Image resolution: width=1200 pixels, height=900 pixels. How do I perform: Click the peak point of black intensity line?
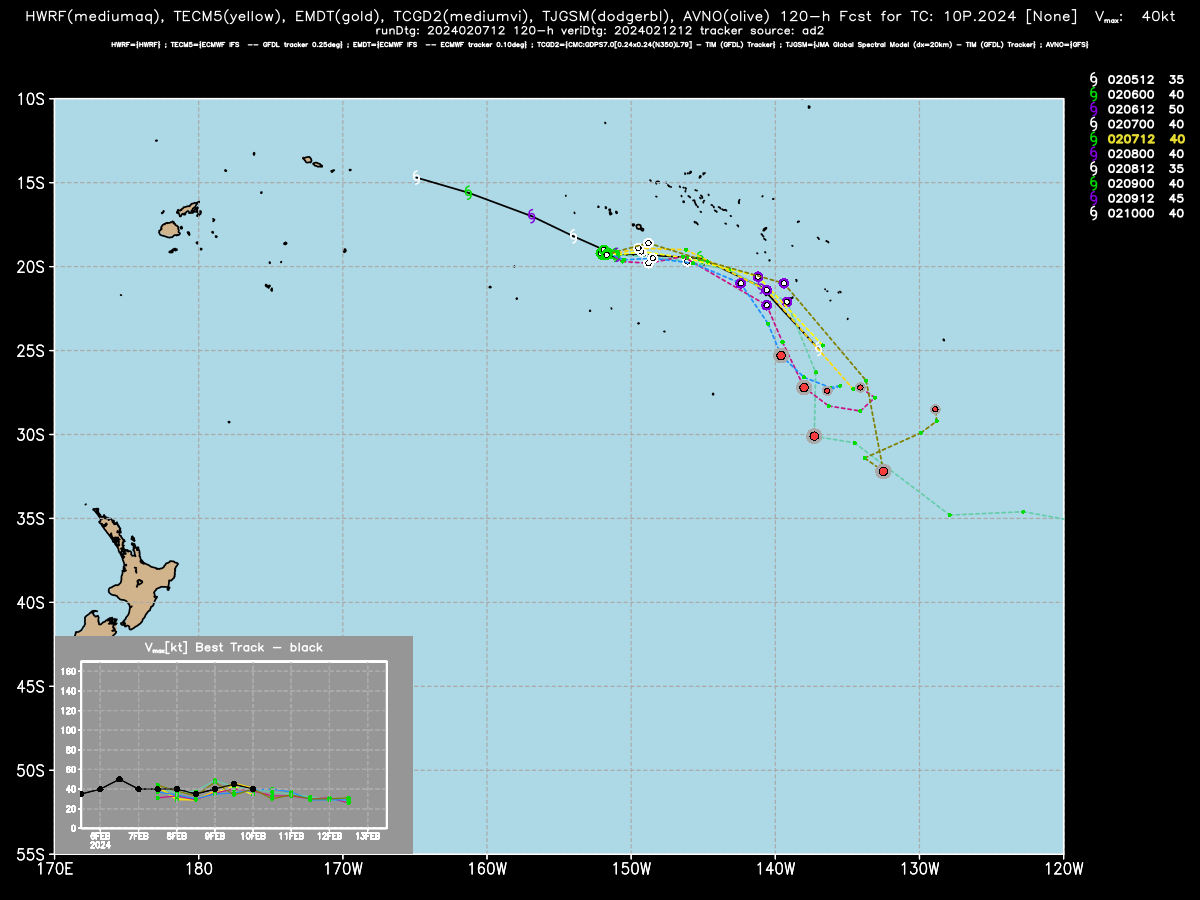pos(119,779)
